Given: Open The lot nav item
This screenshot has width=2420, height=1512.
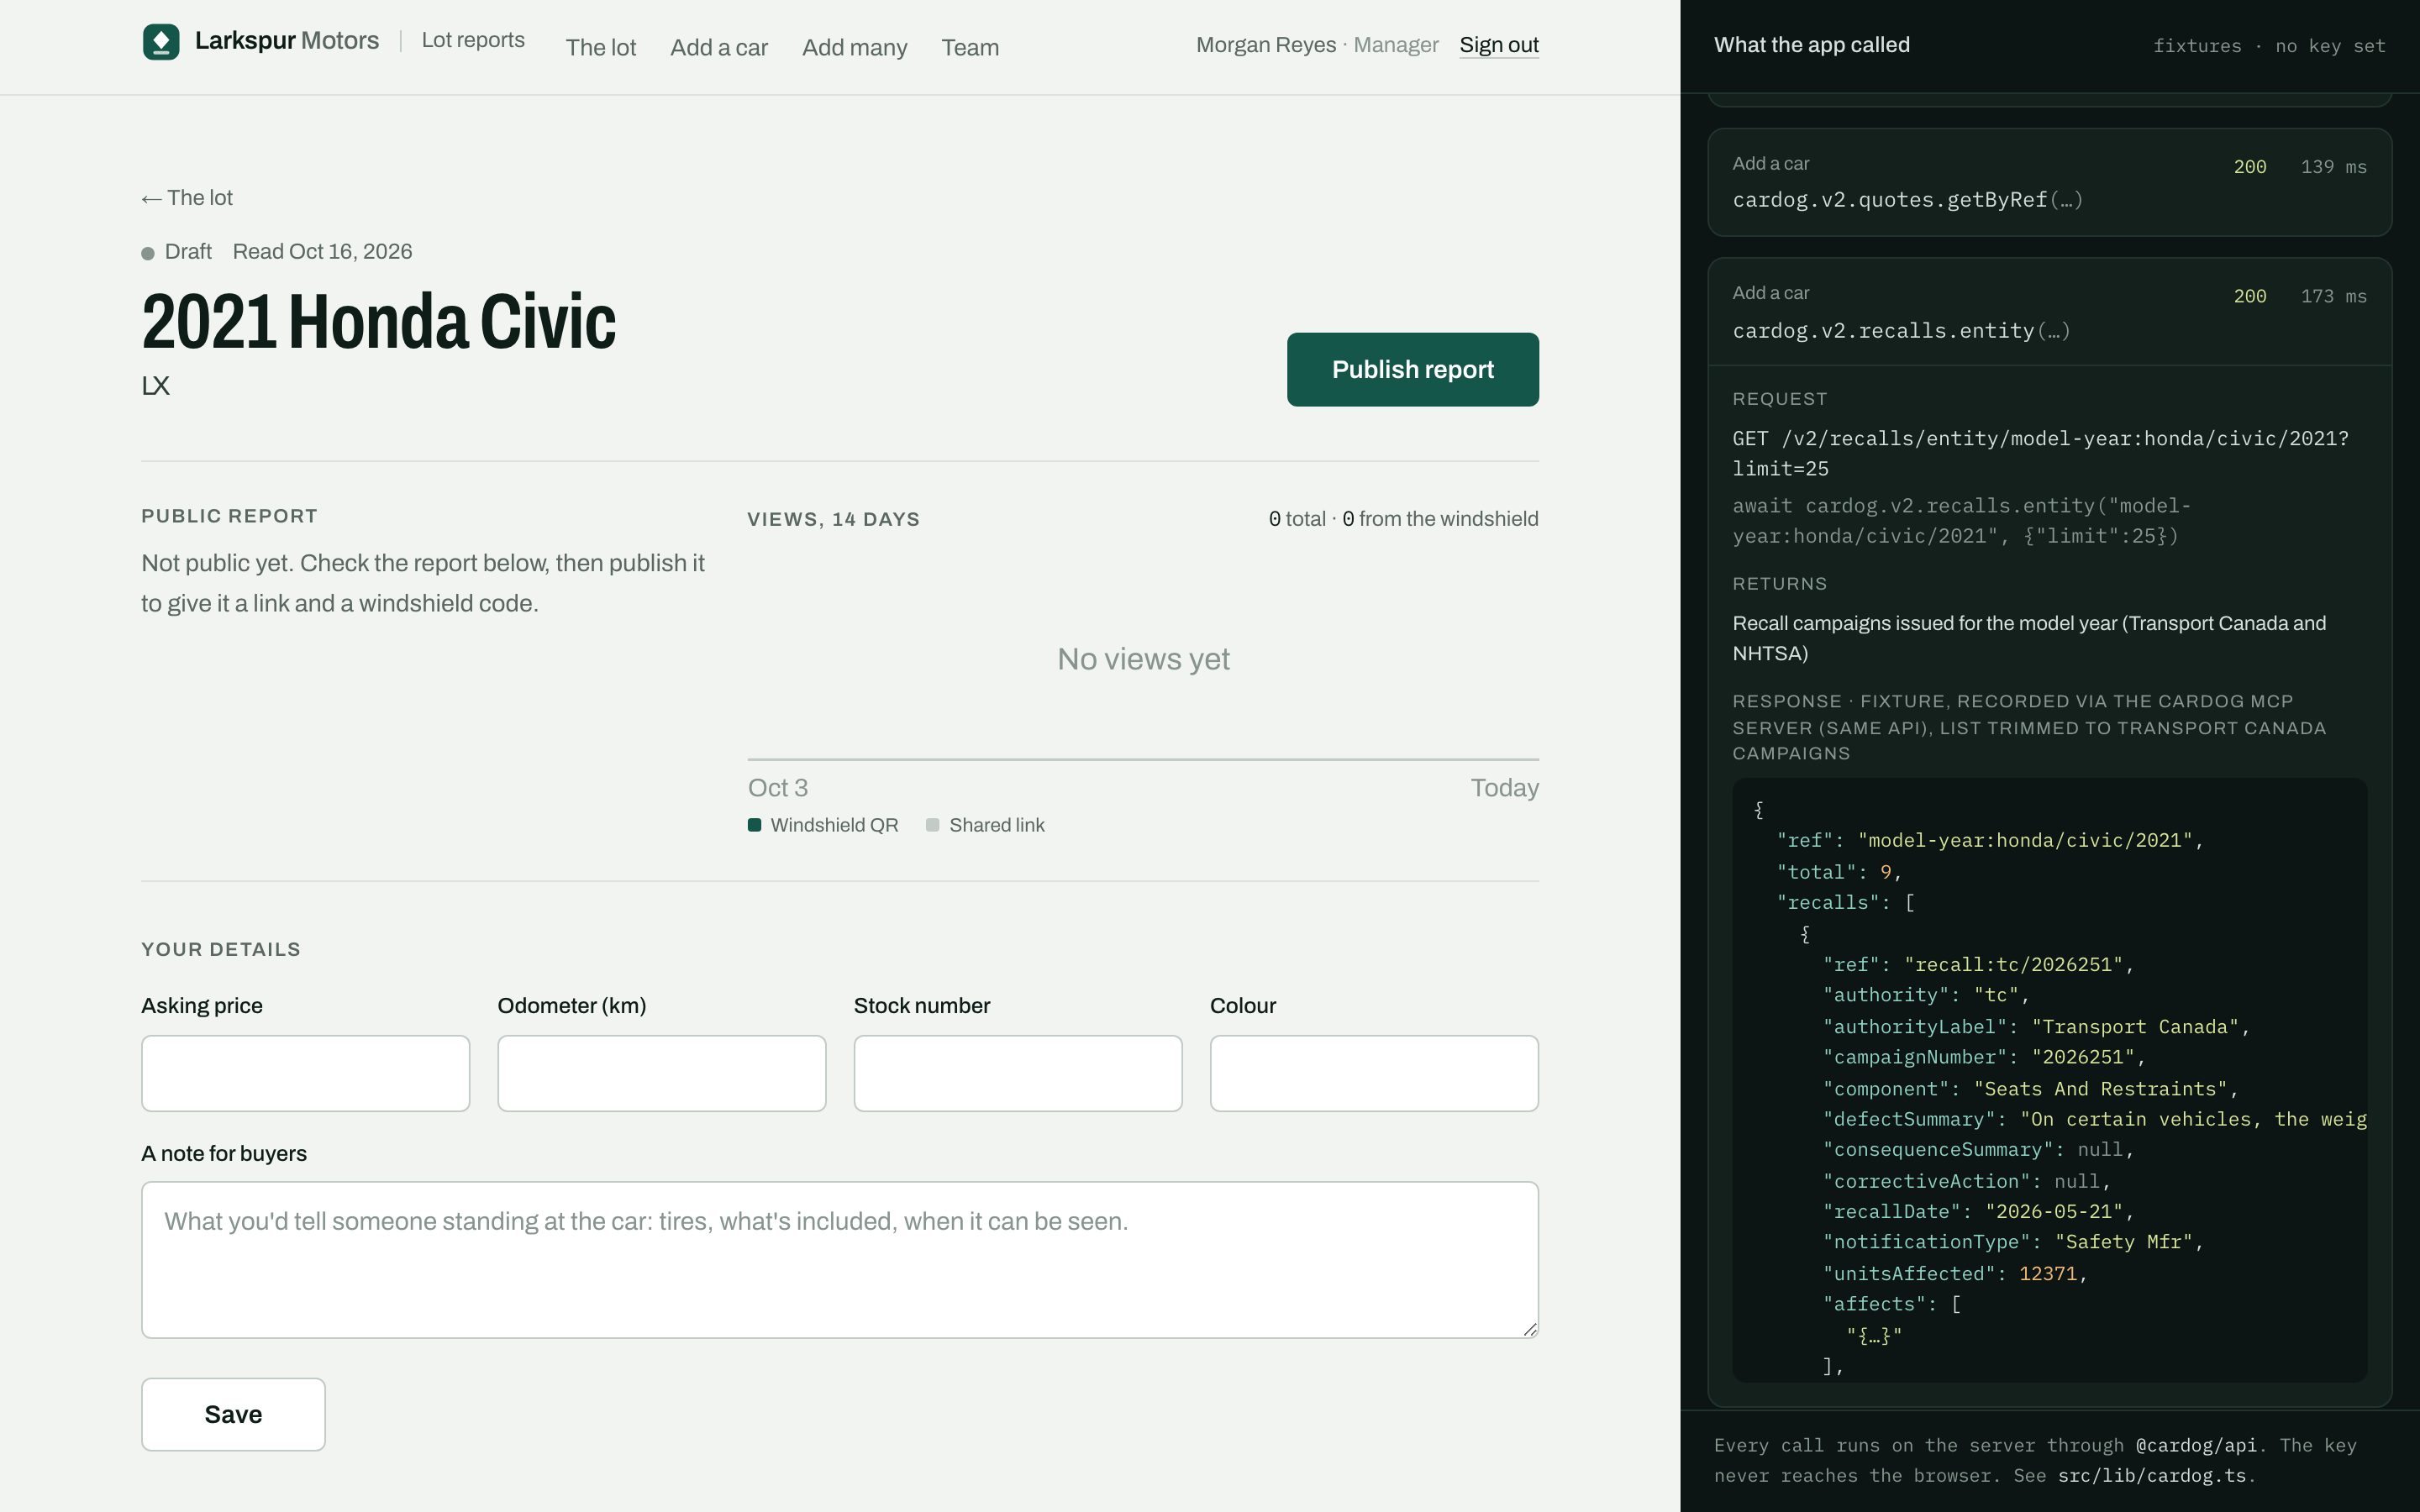Looking at the screenshot, I should [601, 47].
